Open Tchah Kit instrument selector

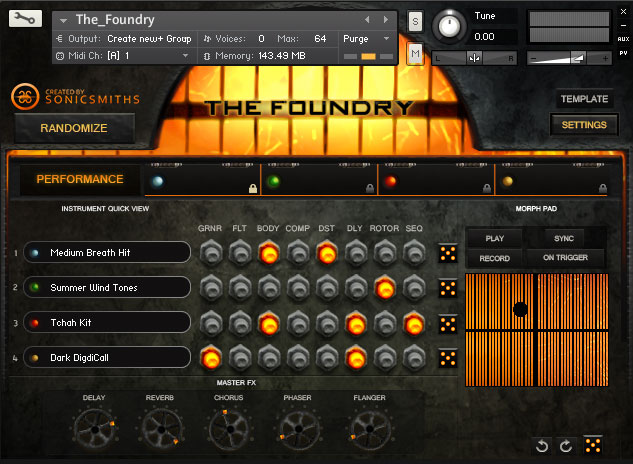tap(107, 323)
